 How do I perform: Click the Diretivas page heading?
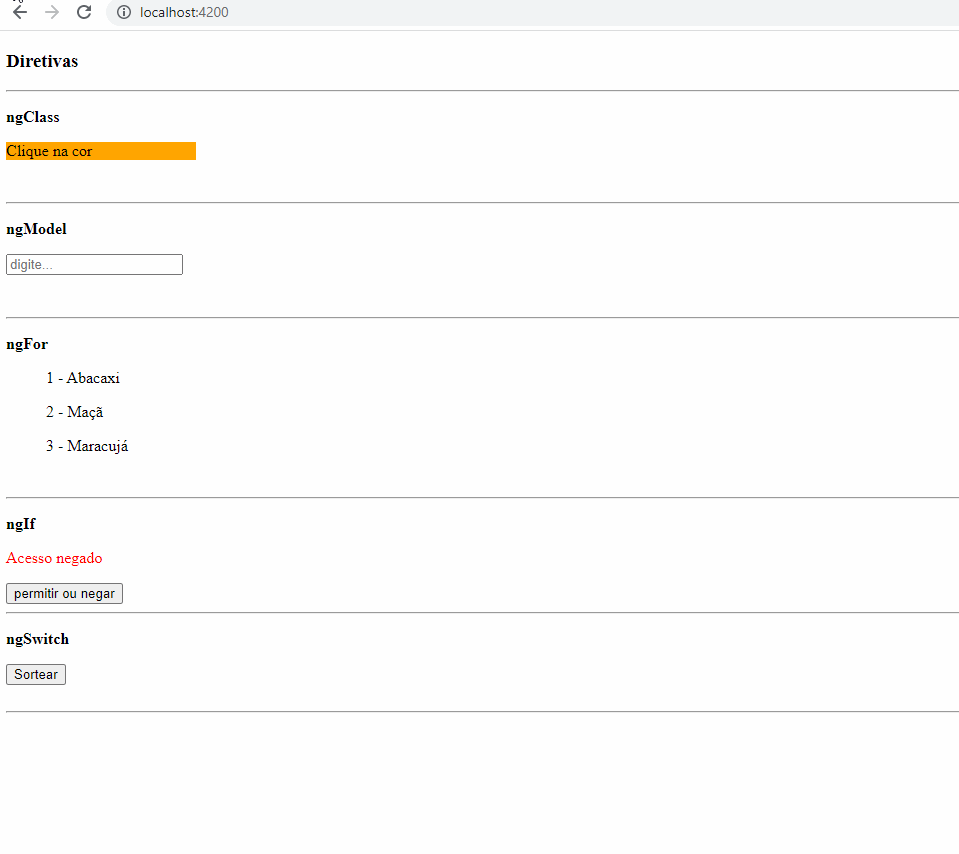point(42,61)
